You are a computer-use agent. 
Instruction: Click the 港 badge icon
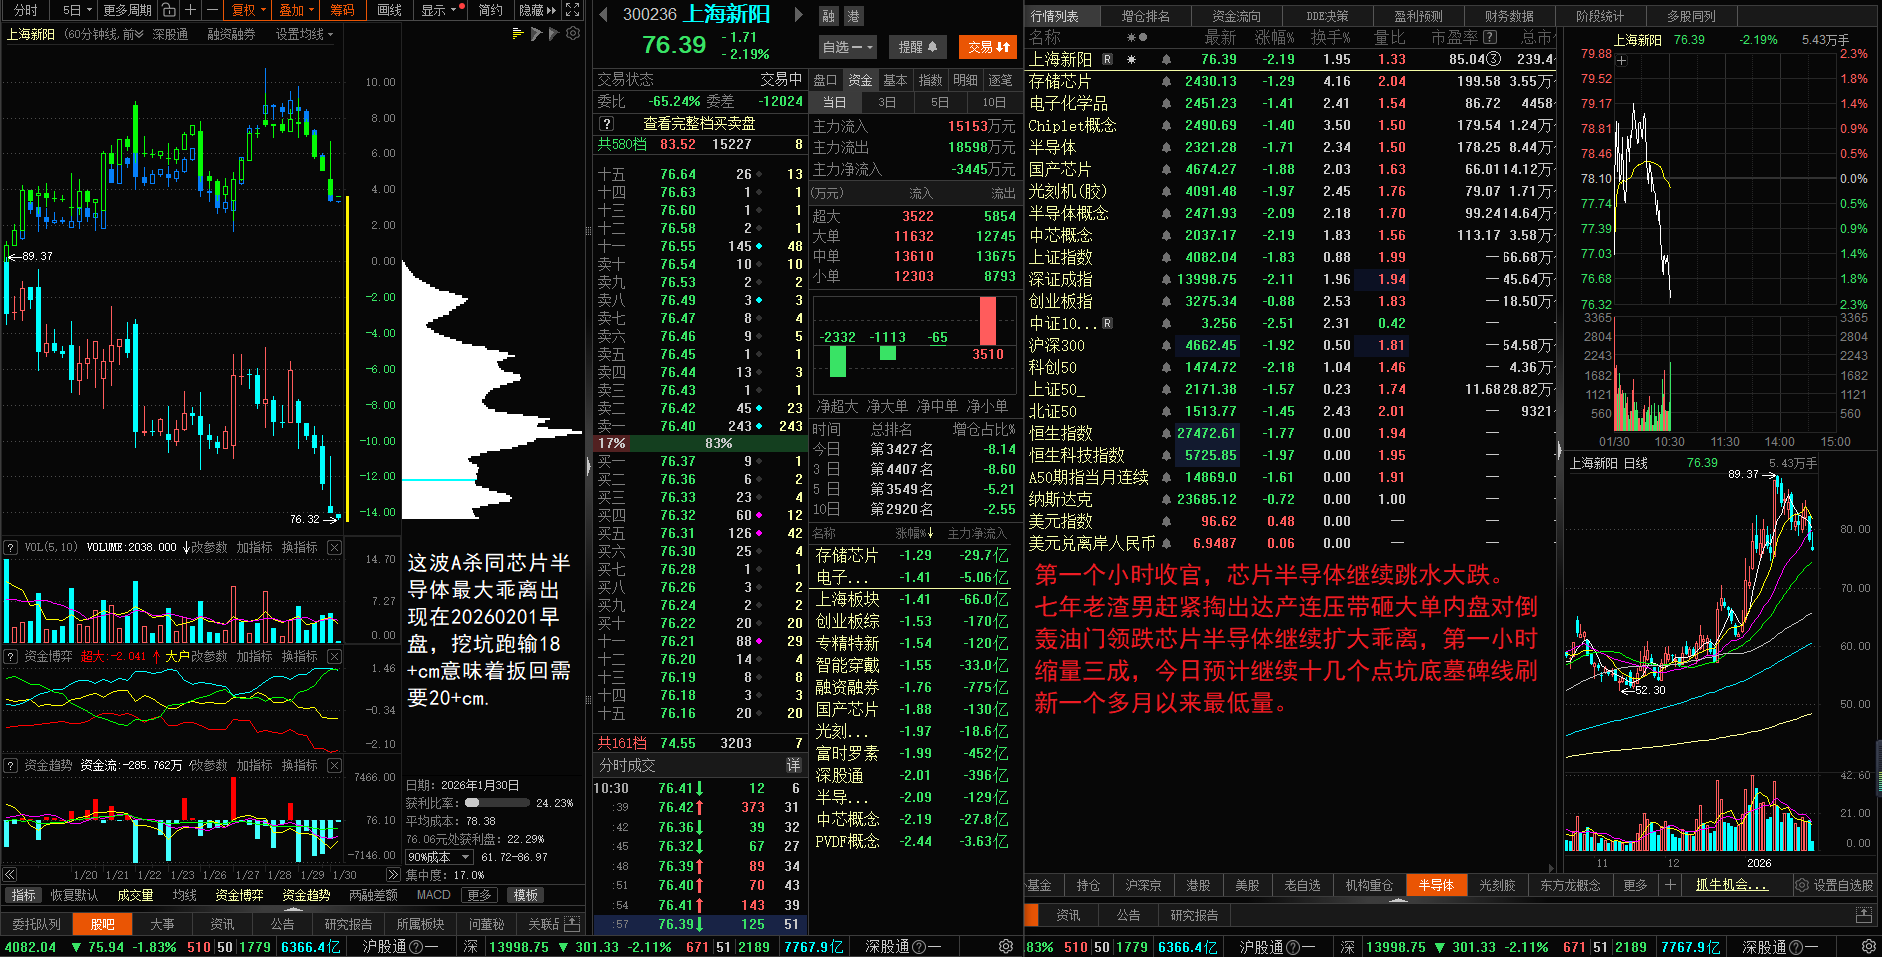[x=853, y=16]
